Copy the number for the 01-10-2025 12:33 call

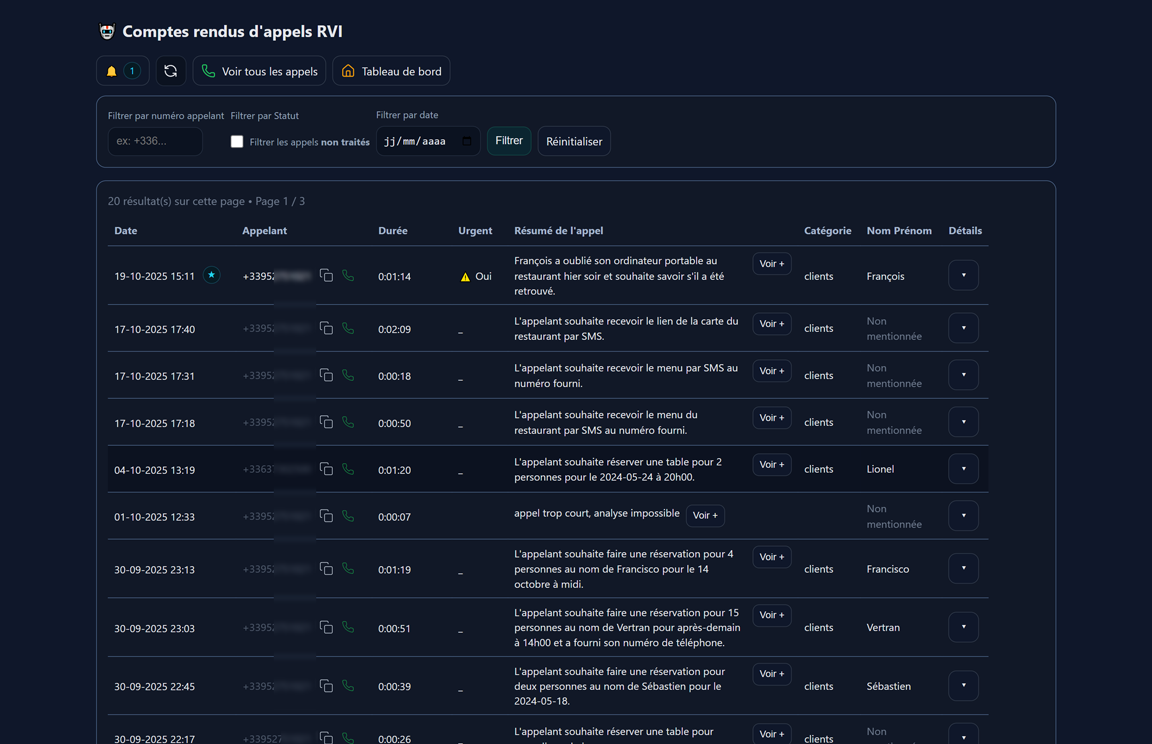[x=326, y=516]
